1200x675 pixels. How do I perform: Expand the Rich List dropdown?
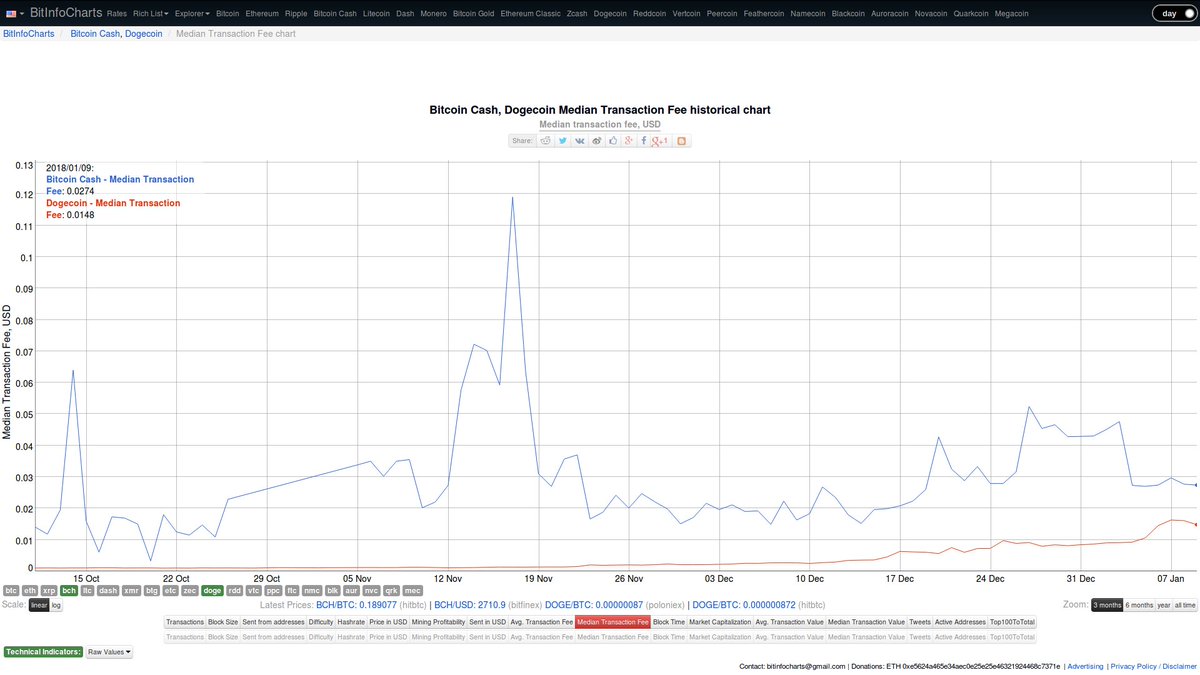[x=152, y=14]
